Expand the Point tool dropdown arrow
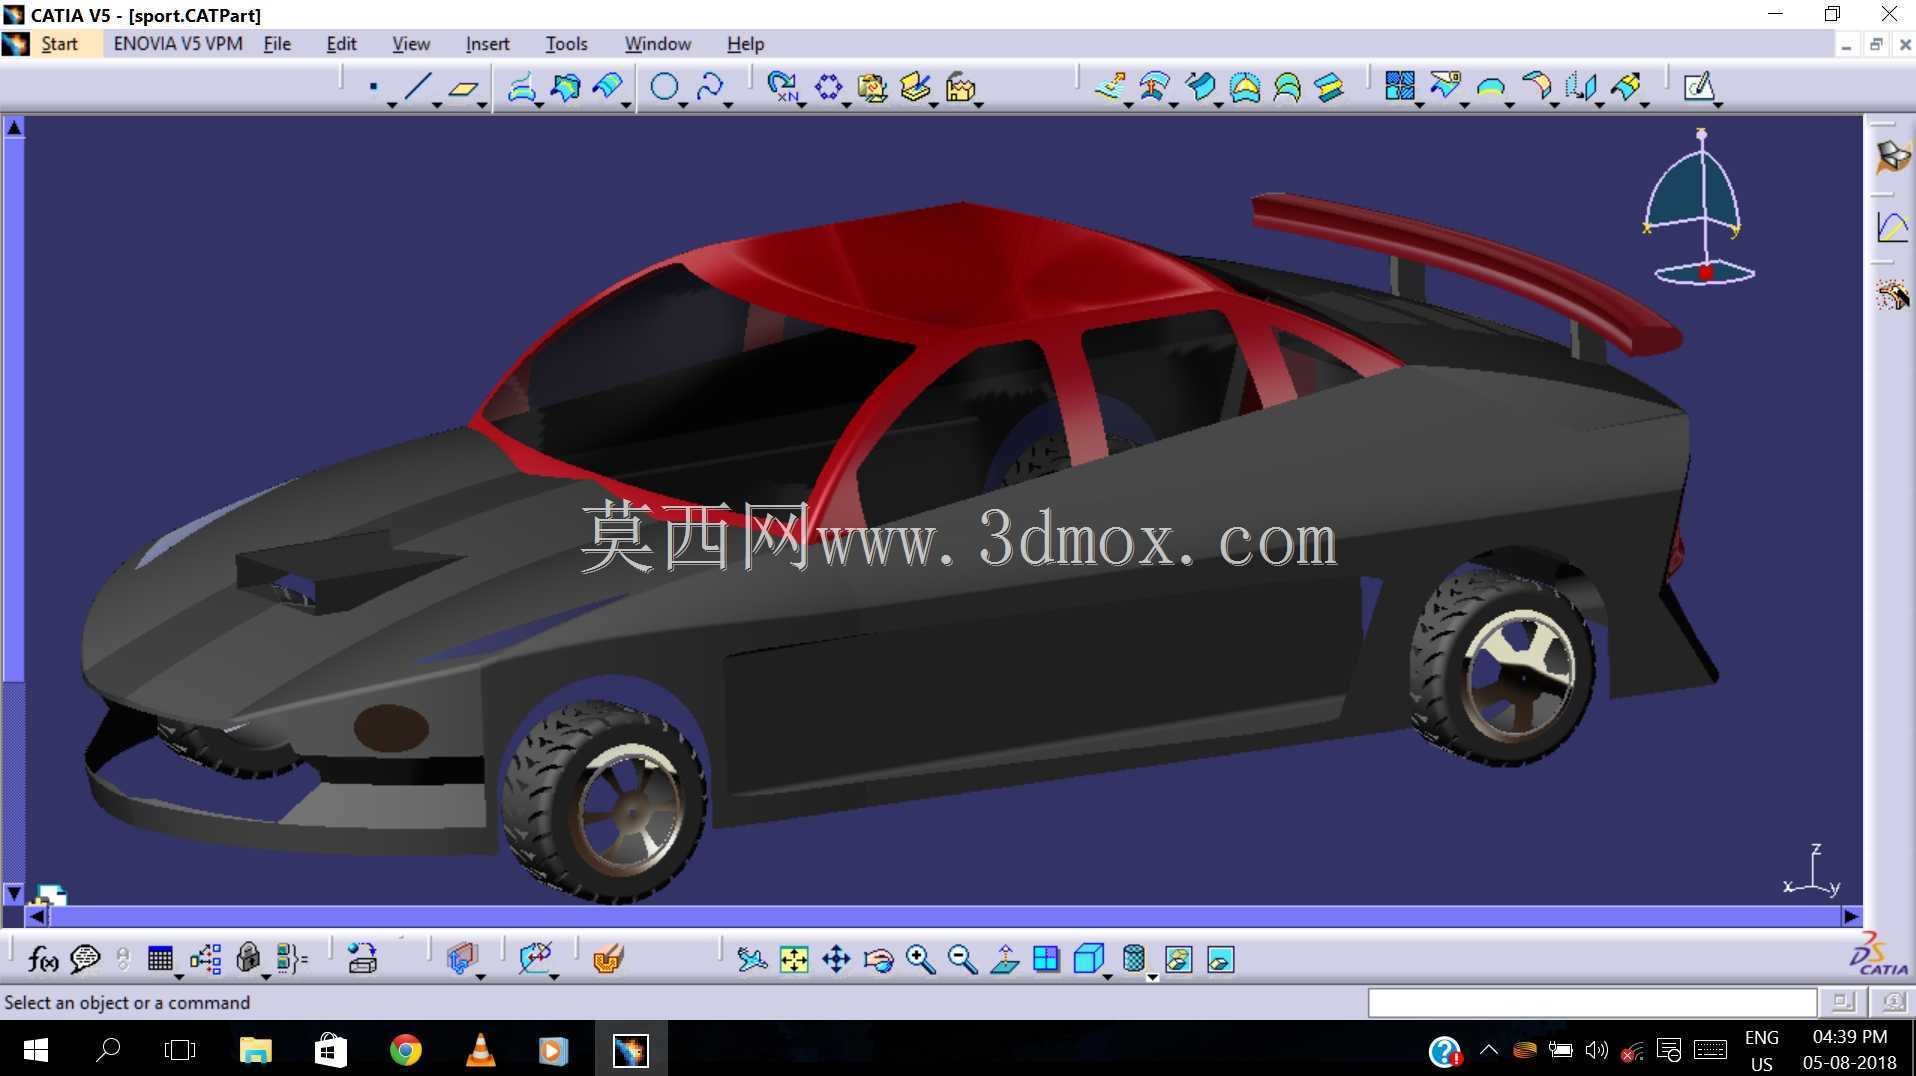This screenshot has width=1916, height=1076. 392,105
